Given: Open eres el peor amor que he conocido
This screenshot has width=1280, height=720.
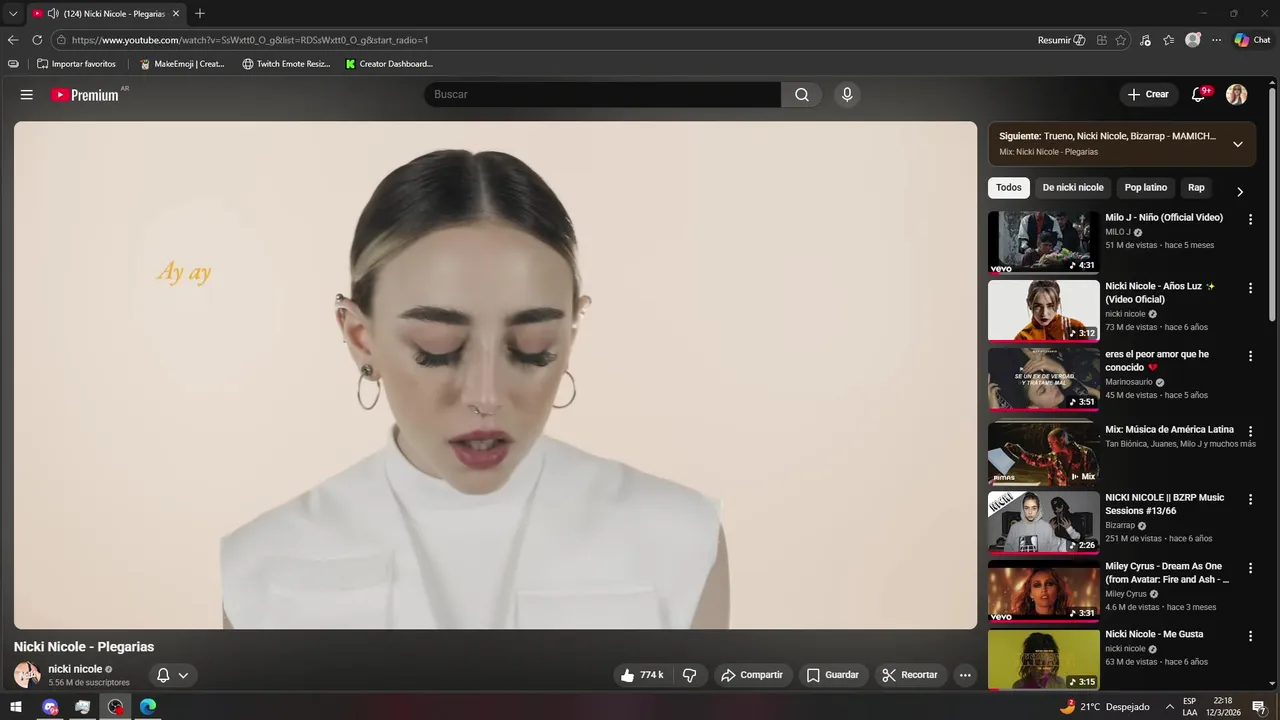Looking at the screenshot, I should coord(1157,360).
